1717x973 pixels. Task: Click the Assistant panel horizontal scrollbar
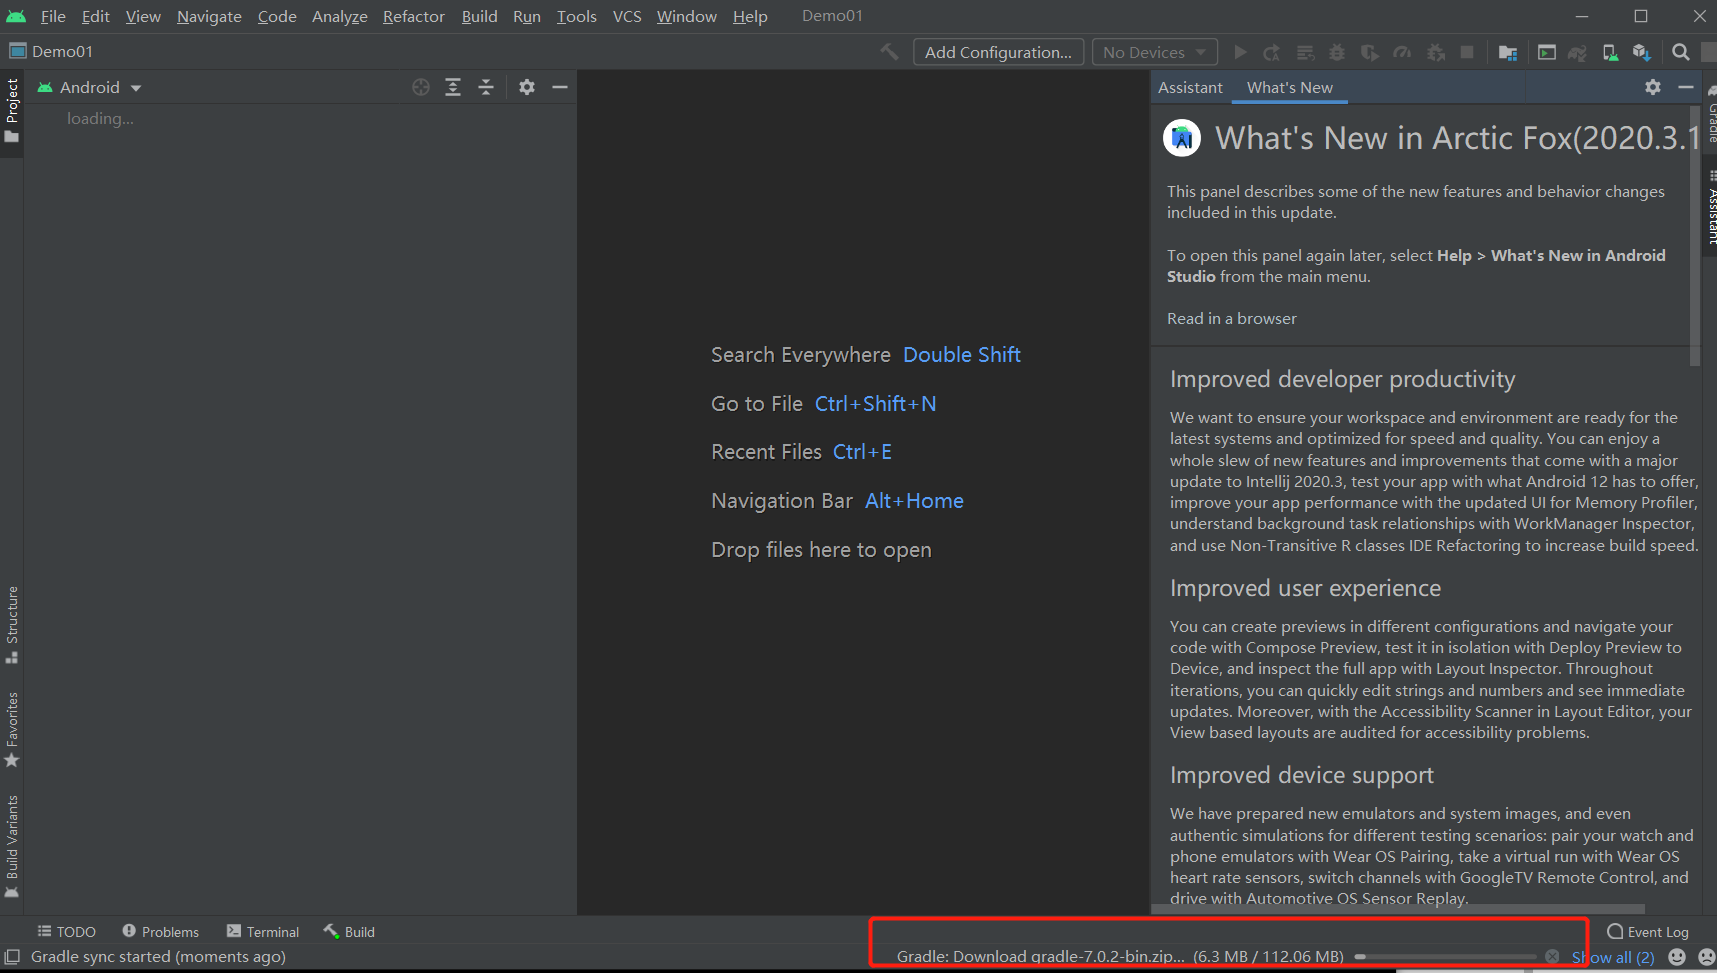[x=1398, y=909]
